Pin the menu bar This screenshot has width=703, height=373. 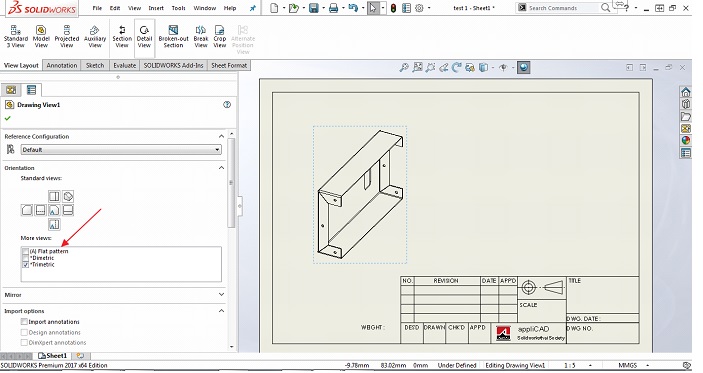[x=253, y=8]
